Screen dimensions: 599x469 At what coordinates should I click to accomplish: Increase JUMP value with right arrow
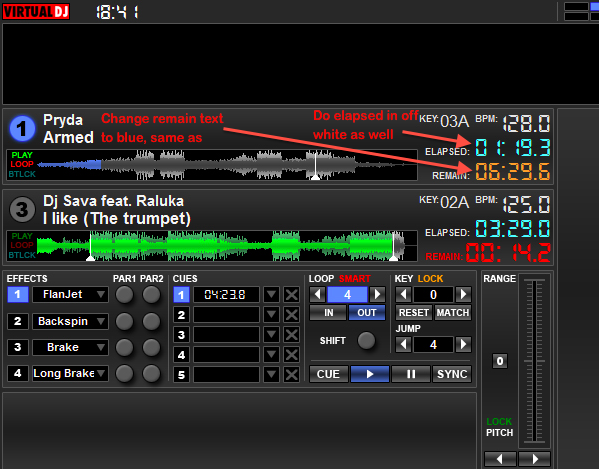click(463, 344)
